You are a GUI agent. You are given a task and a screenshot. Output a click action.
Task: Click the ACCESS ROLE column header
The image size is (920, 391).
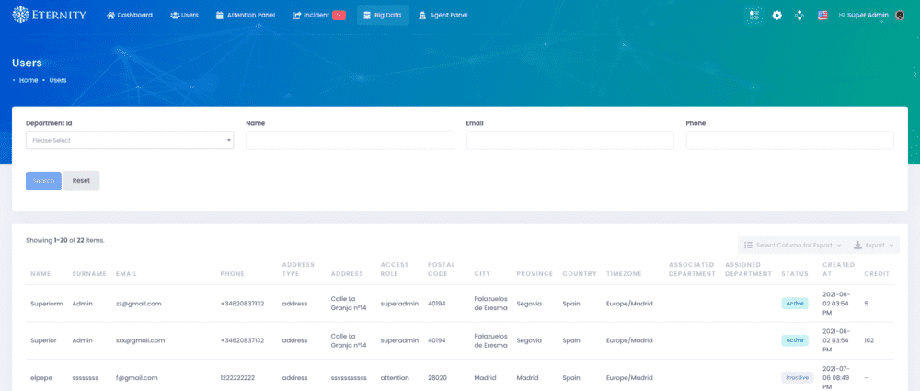[394, 269]
